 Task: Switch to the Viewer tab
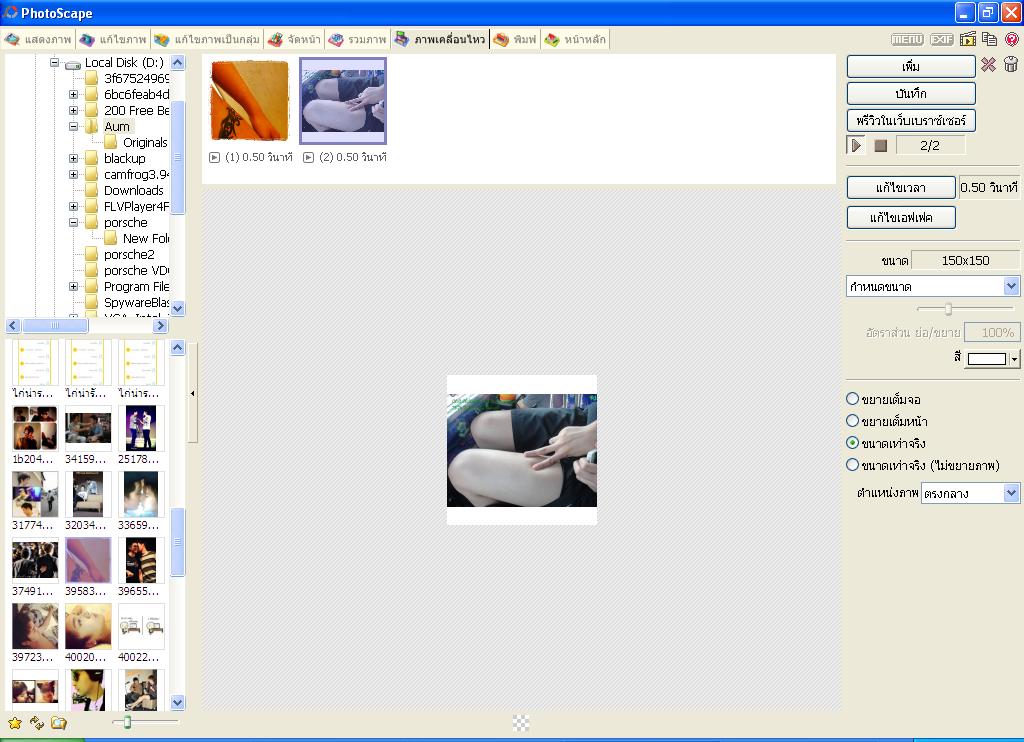tap(38, 39)
